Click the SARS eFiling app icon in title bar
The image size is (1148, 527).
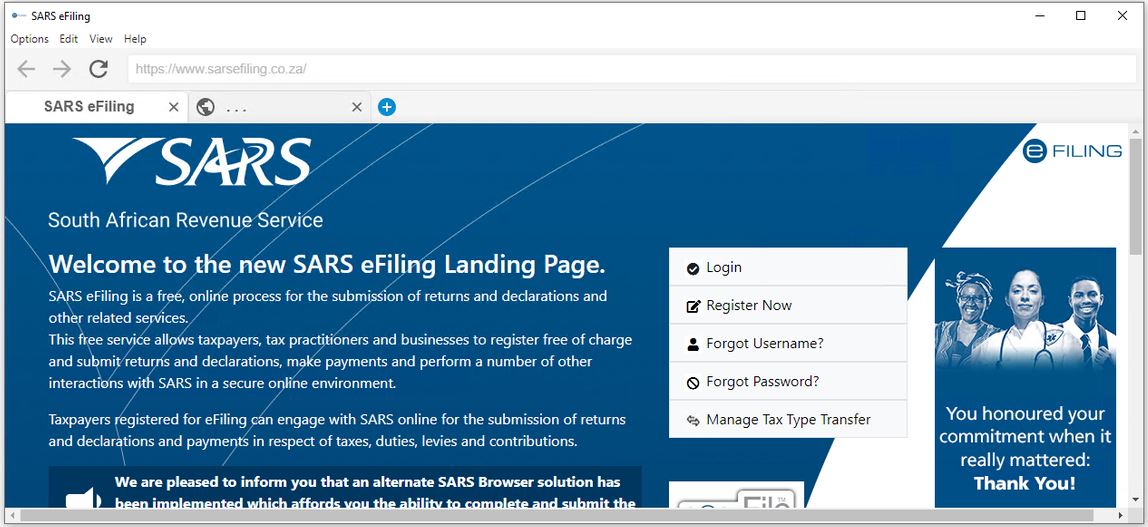pyautogui.click(x=19, y=15)
